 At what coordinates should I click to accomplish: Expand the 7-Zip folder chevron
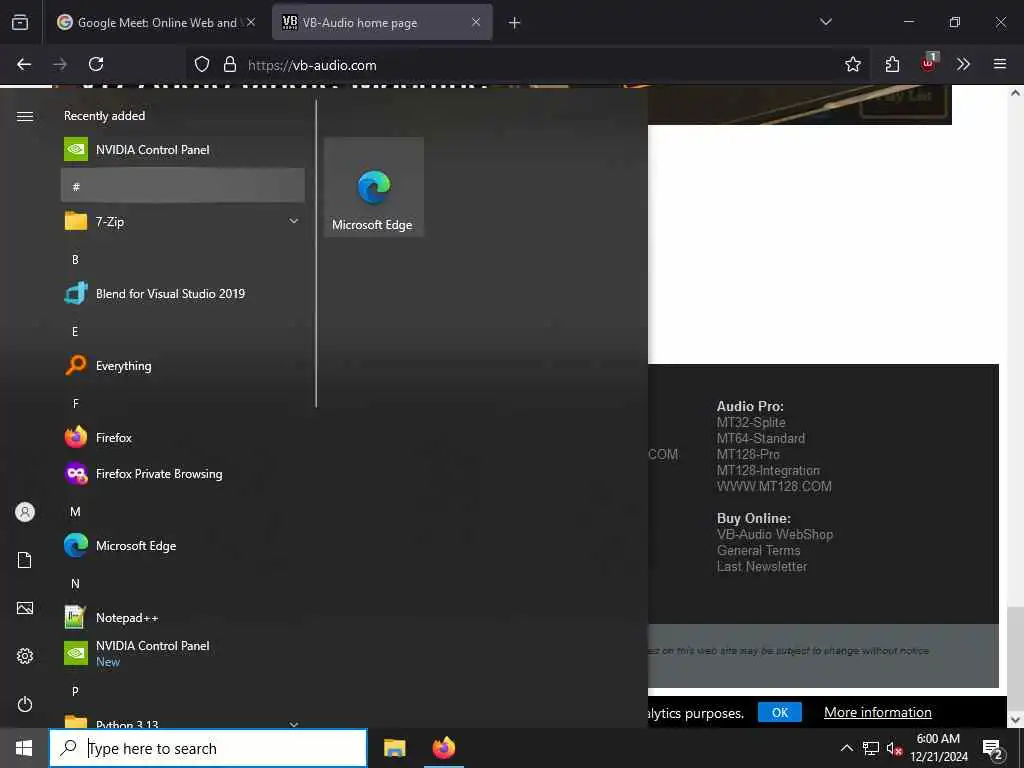pyautogui.click(x=293, y=221)
